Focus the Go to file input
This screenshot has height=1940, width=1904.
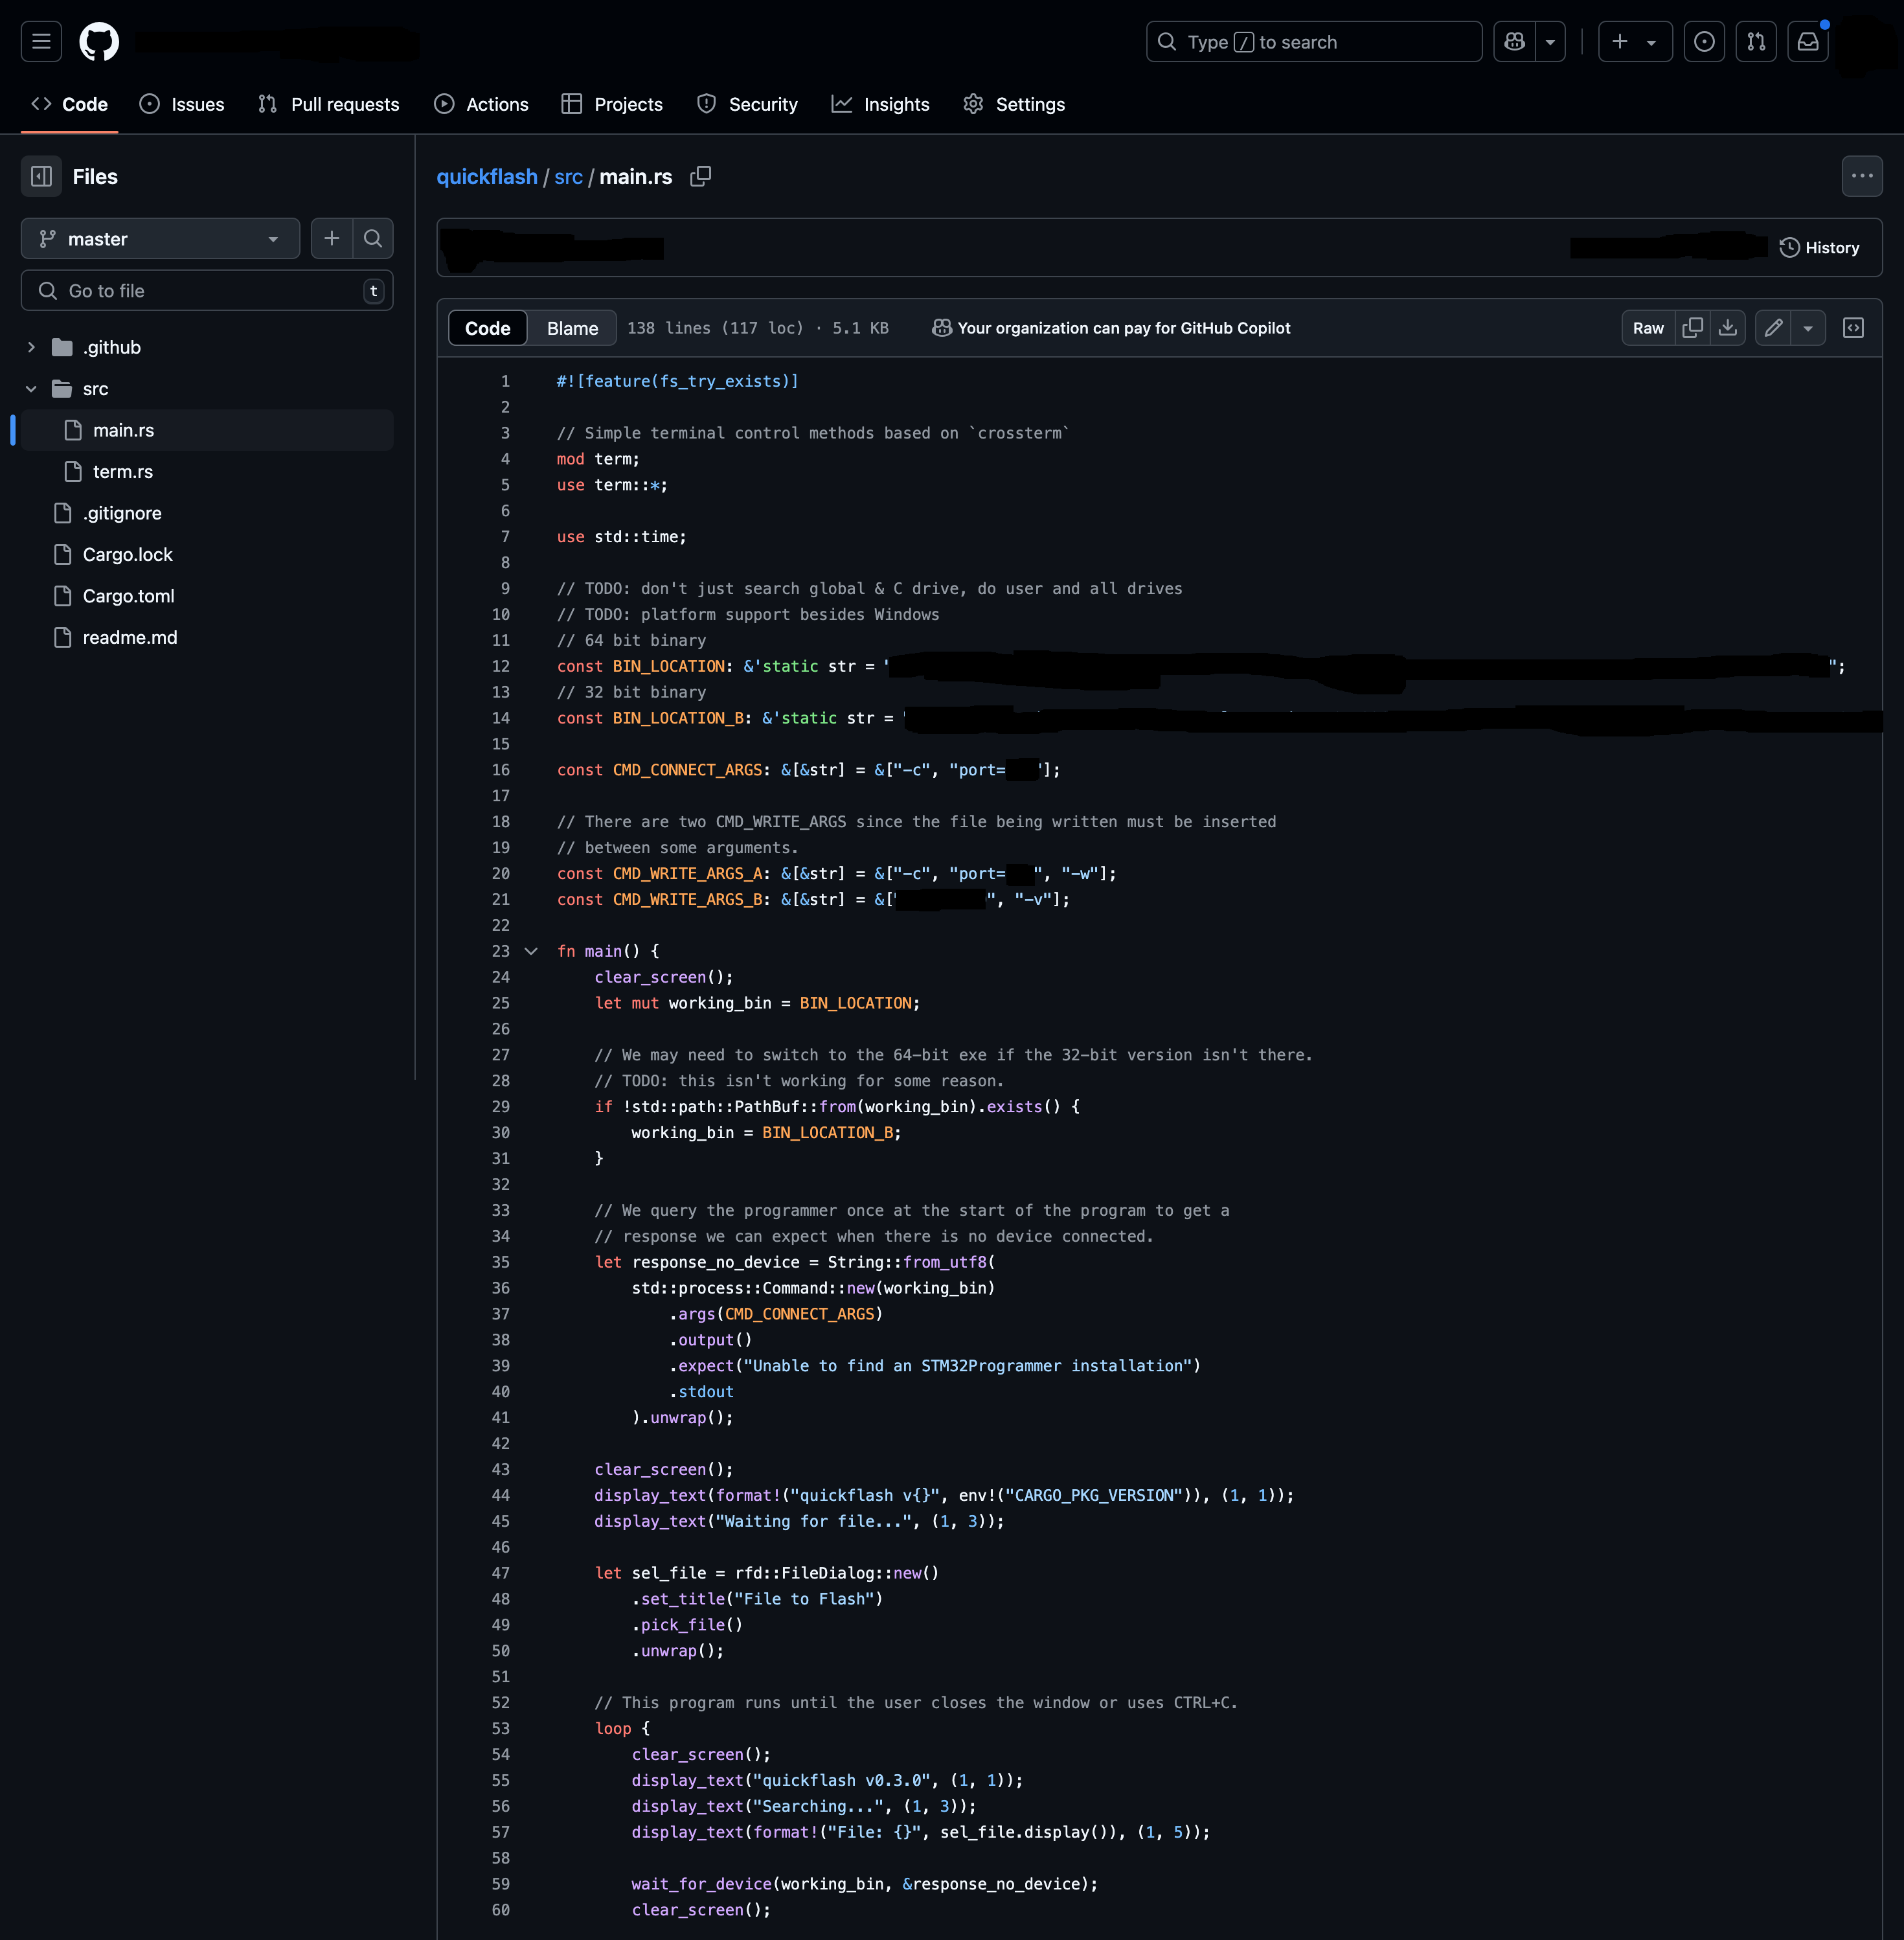click(206, 291)
